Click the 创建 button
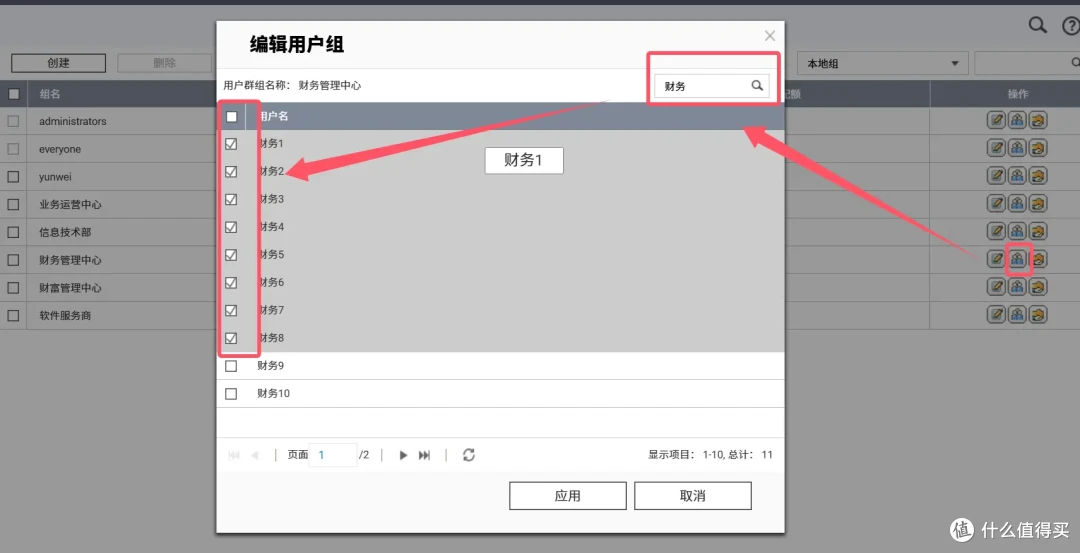This screenshot has height=553, width=1080. pos(59,63)
